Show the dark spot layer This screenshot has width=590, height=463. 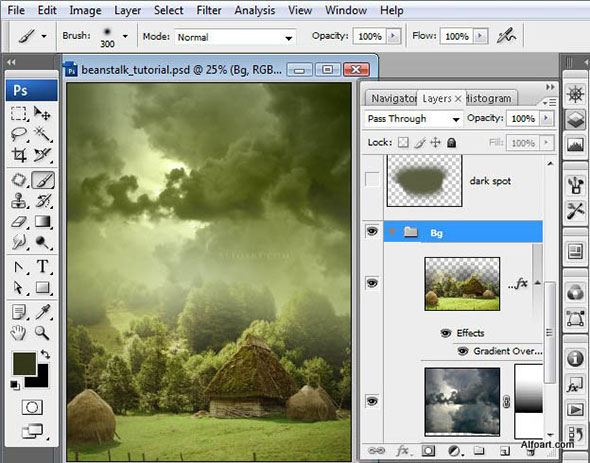point(372,180)
